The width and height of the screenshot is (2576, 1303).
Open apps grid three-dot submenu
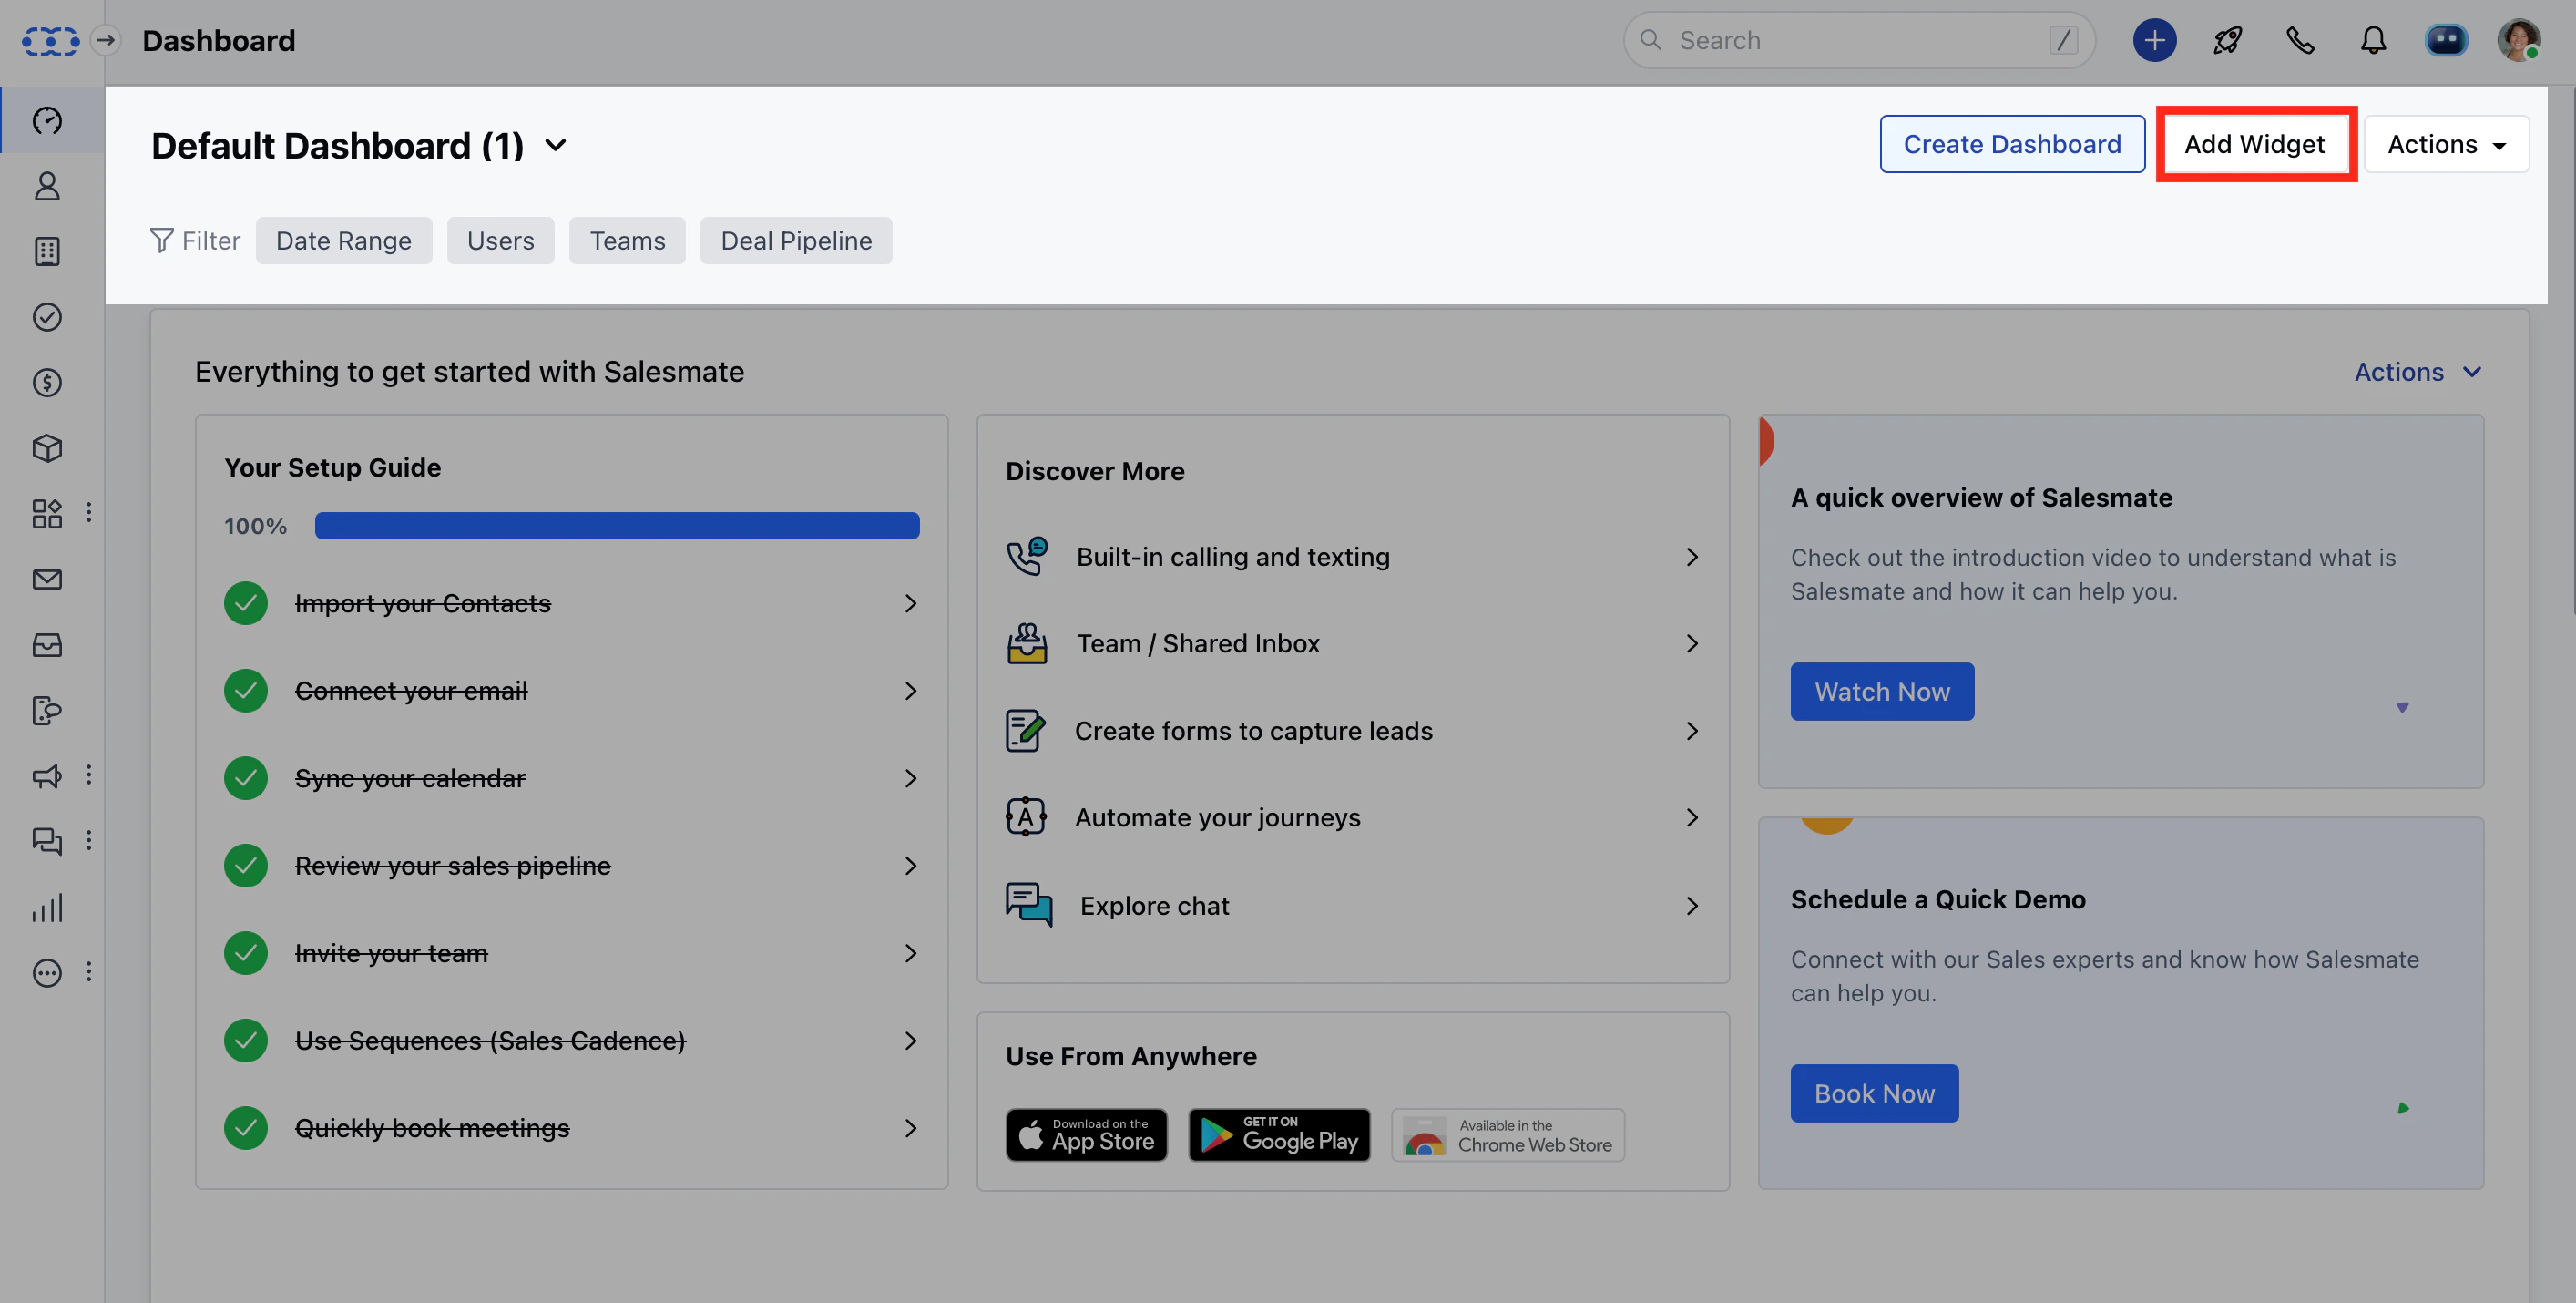pos(89,513)
